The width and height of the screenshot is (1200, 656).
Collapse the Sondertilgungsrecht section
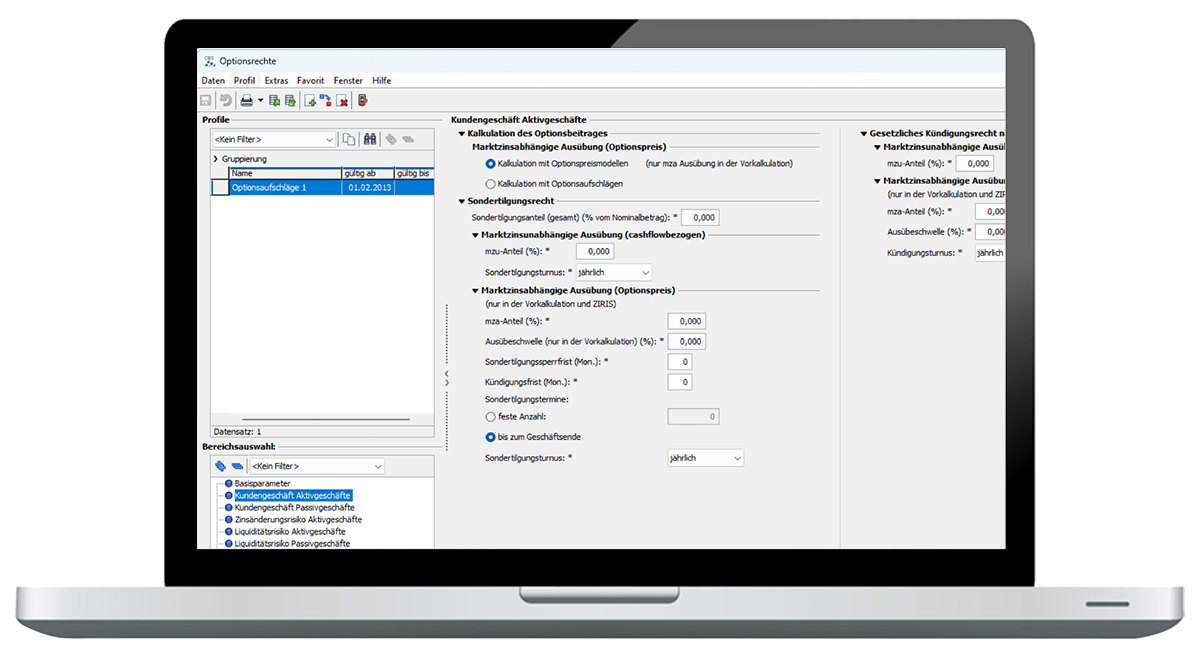[461, 201]
